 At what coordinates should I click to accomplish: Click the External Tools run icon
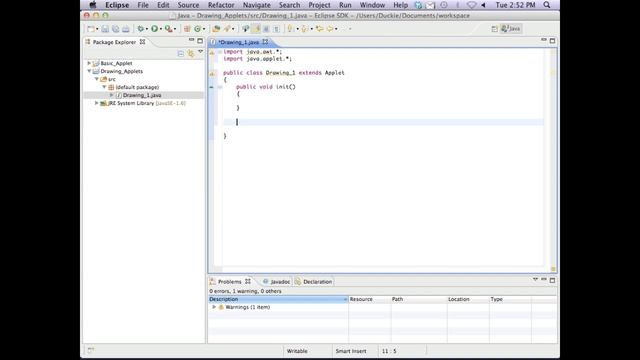(x=168, y=29)
